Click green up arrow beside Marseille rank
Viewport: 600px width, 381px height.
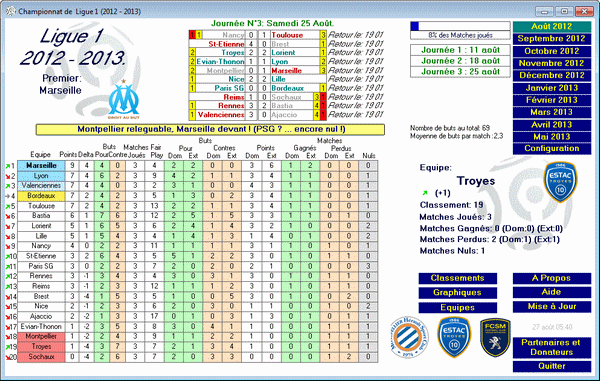point(8,166)
